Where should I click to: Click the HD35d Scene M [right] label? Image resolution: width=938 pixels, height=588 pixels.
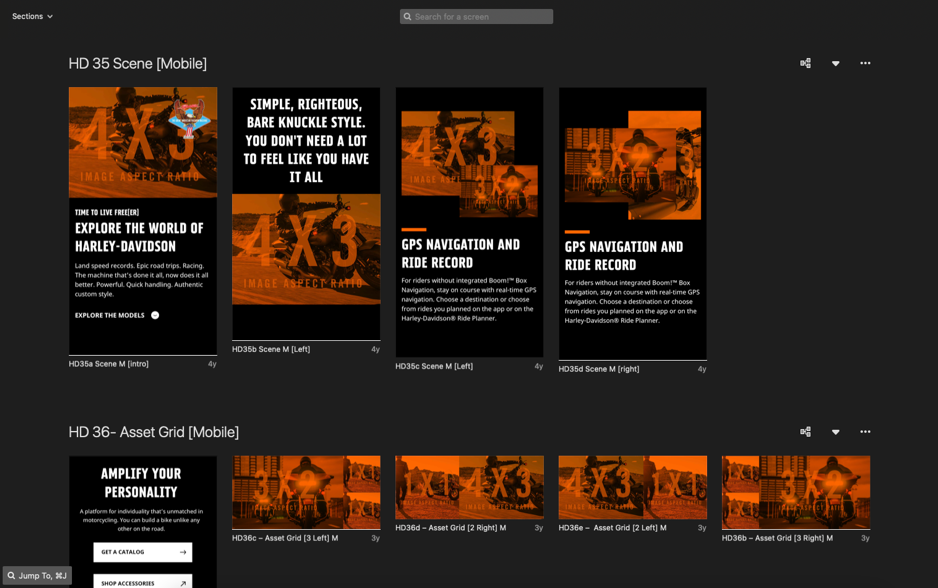coord(599,369)
